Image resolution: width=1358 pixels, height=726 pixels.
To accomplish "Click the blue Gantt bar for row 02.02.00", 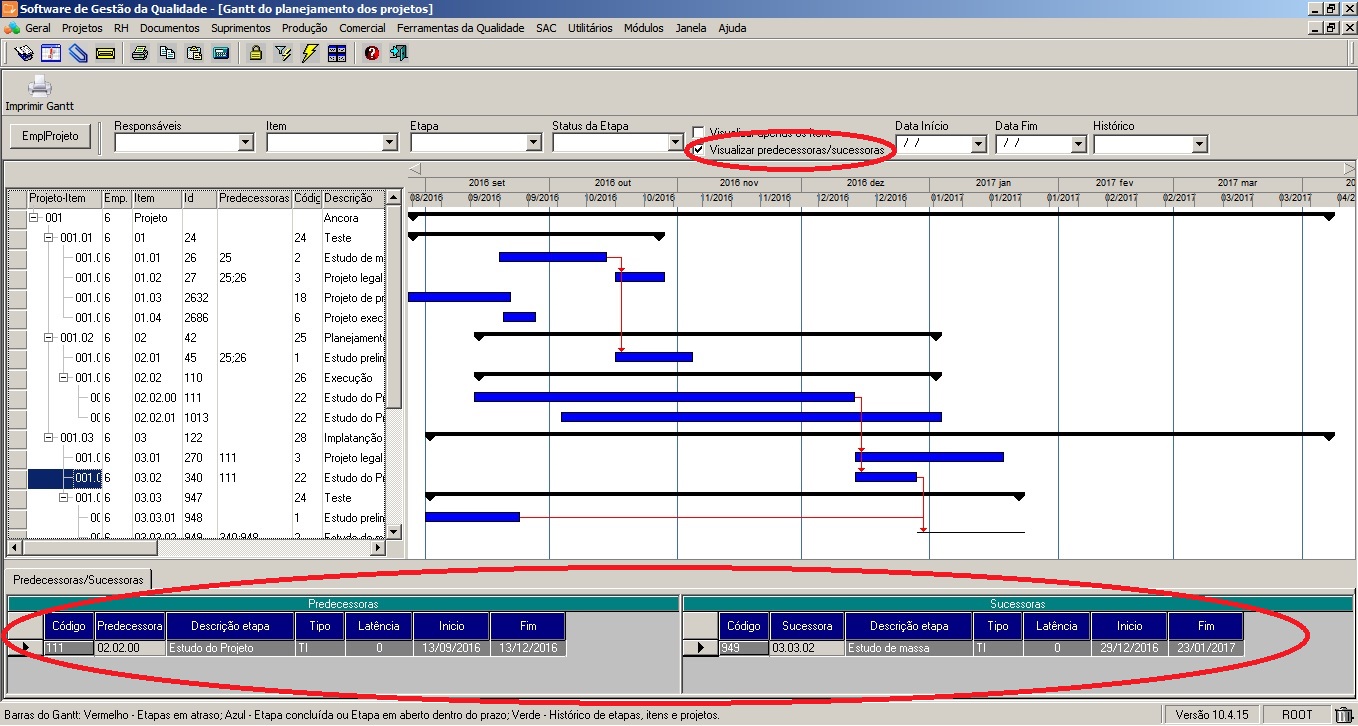I will (664, 397).
